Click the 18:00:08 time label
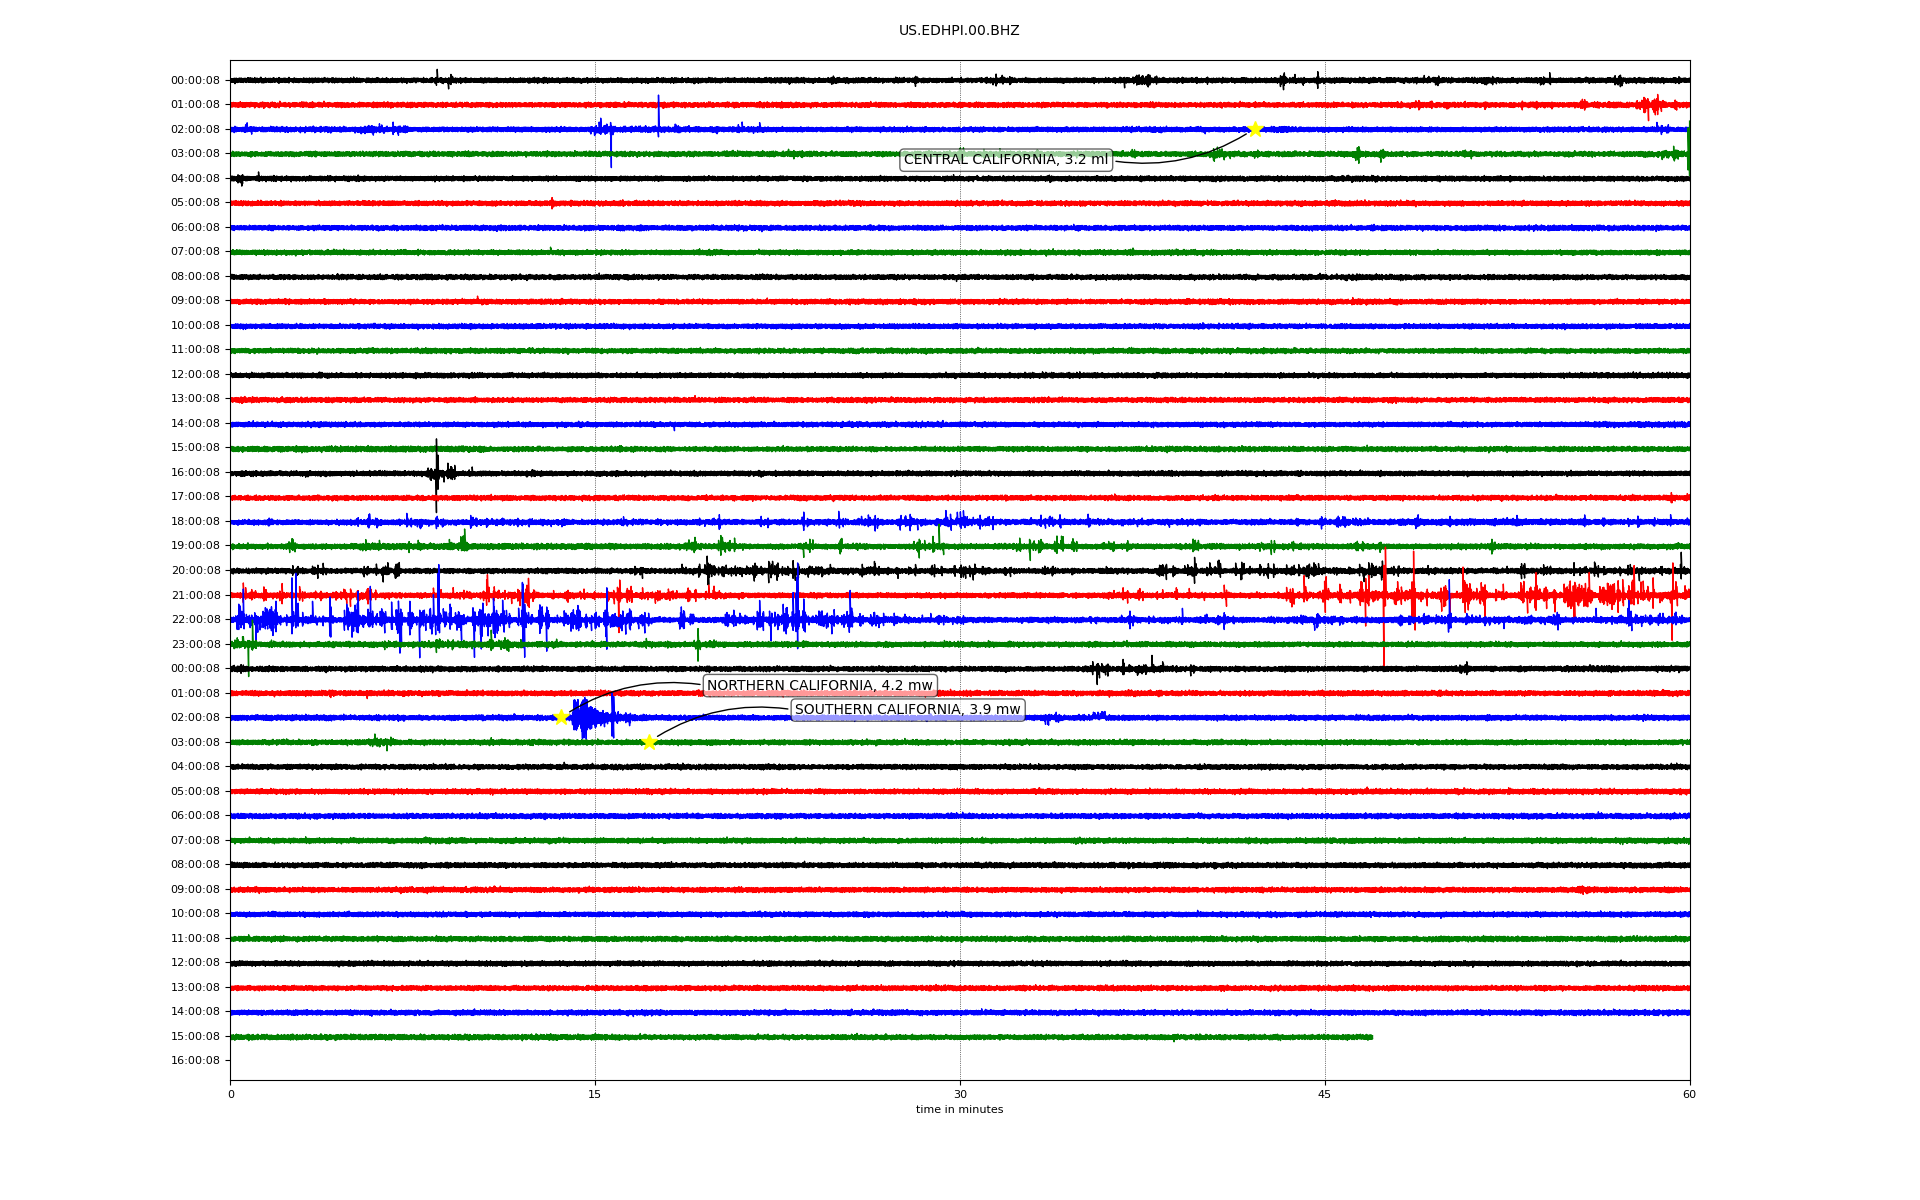Viewport: 1920px width, 1200px height. pyautogui.click(x=195, y=522)
